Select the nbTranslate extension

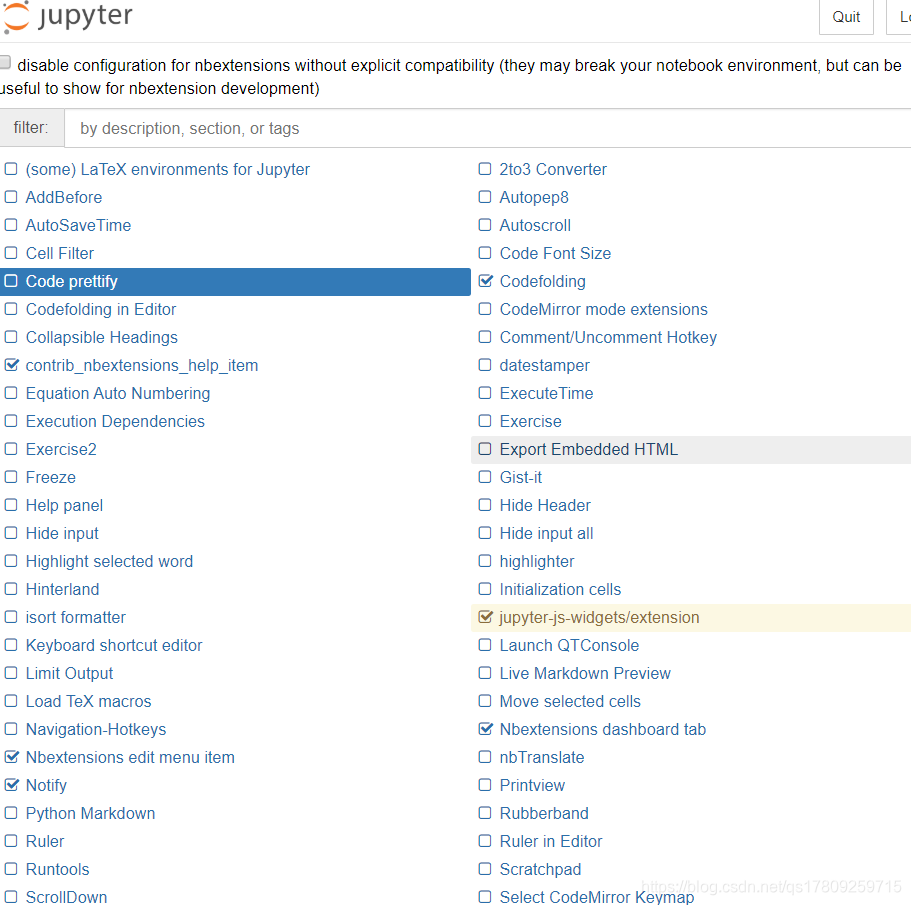coord(542,757)
